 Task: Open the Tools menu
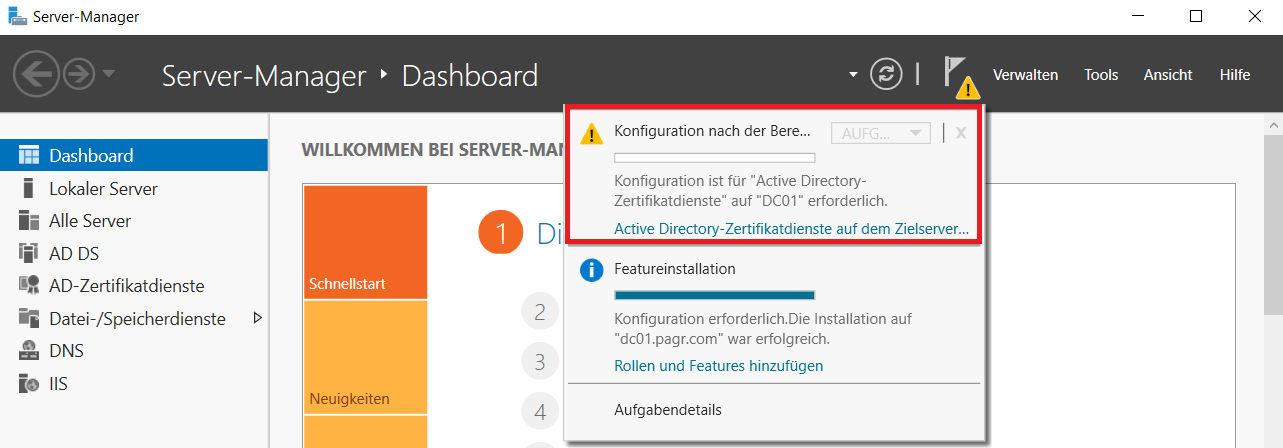pyautogui.click(x=1101, y=75)
